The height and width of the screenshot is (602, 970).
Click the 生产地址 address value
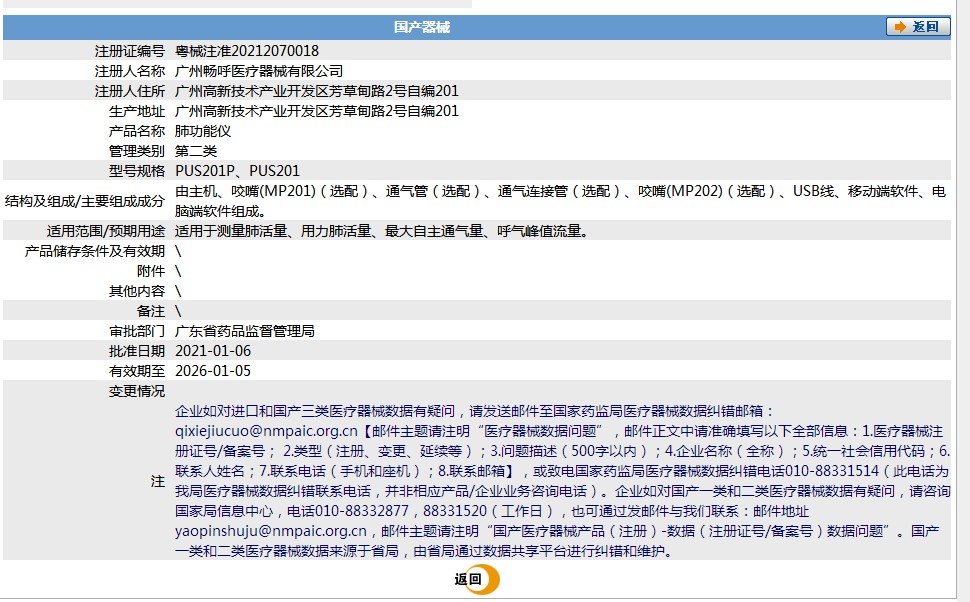tap(317, 111)
